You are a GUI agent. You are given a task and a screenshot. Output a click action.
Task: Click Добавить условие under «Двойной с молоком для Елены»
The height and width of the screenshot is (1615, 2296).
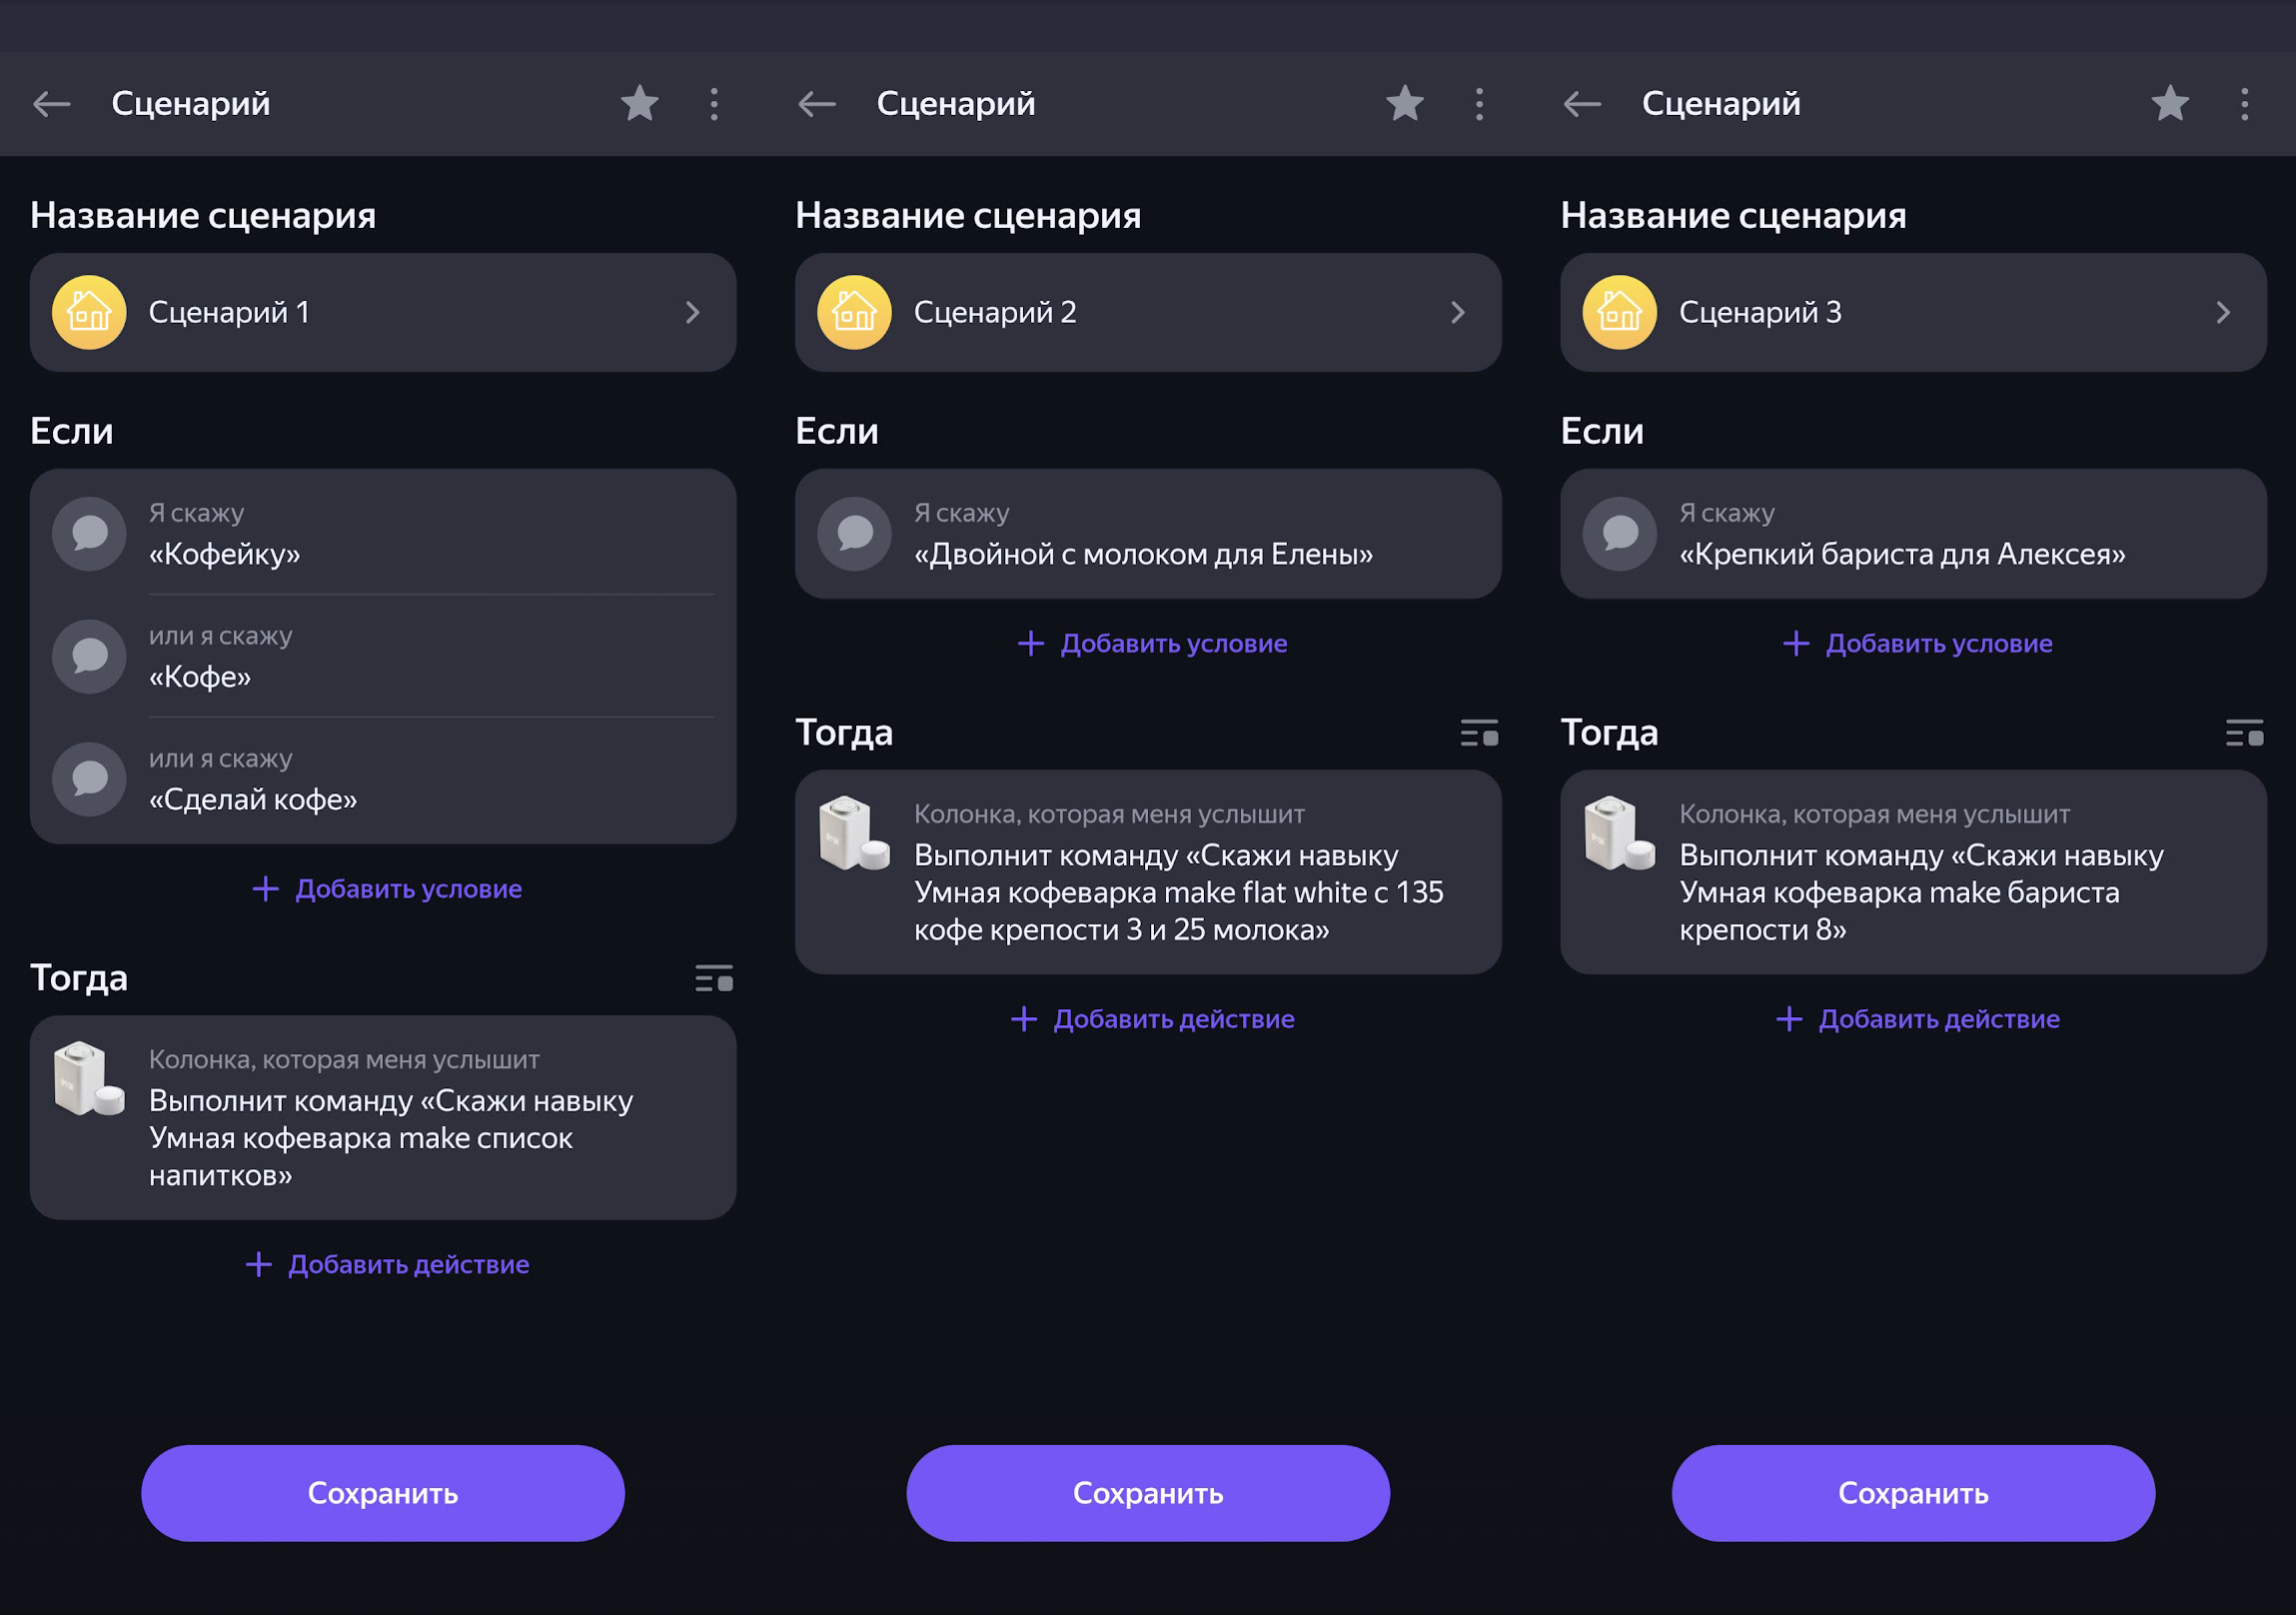coord(1152,643)
